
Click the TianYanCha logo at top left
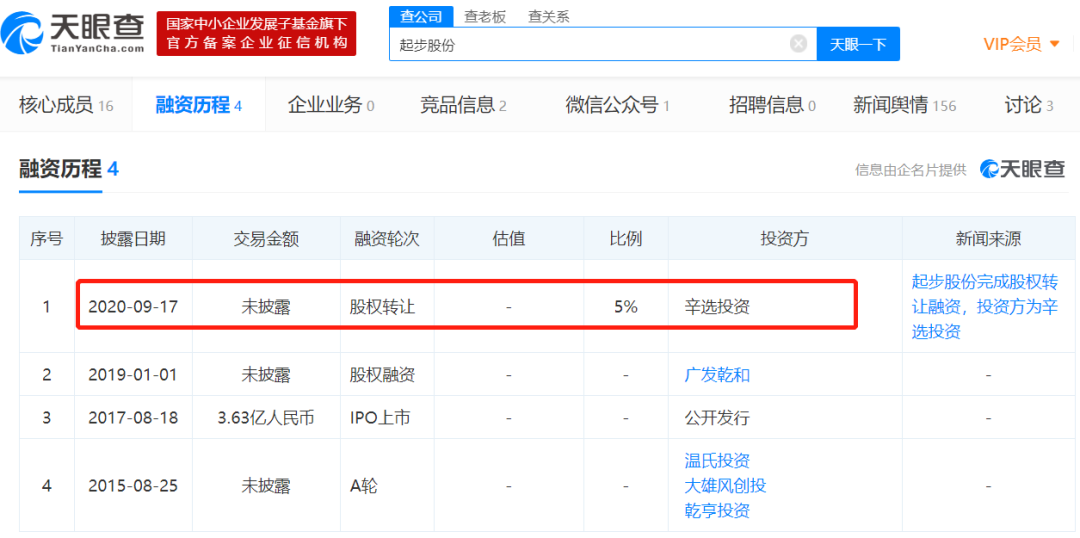(73, 32)
